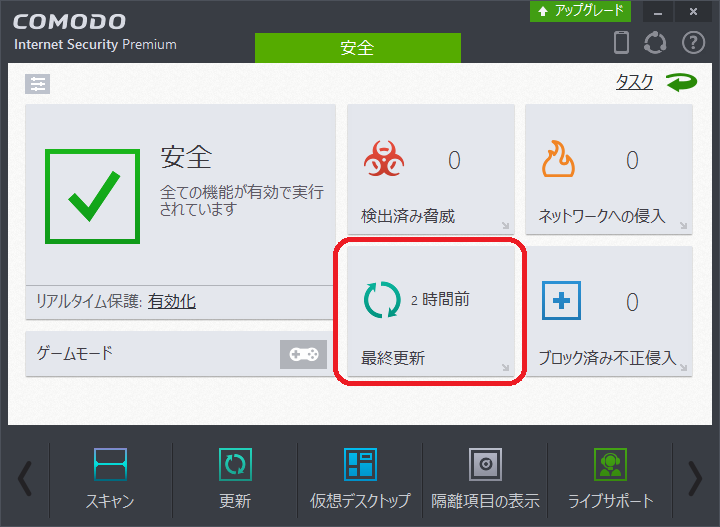Open the 隔離項目の表示 quarantine icon

tap(485, 464)
